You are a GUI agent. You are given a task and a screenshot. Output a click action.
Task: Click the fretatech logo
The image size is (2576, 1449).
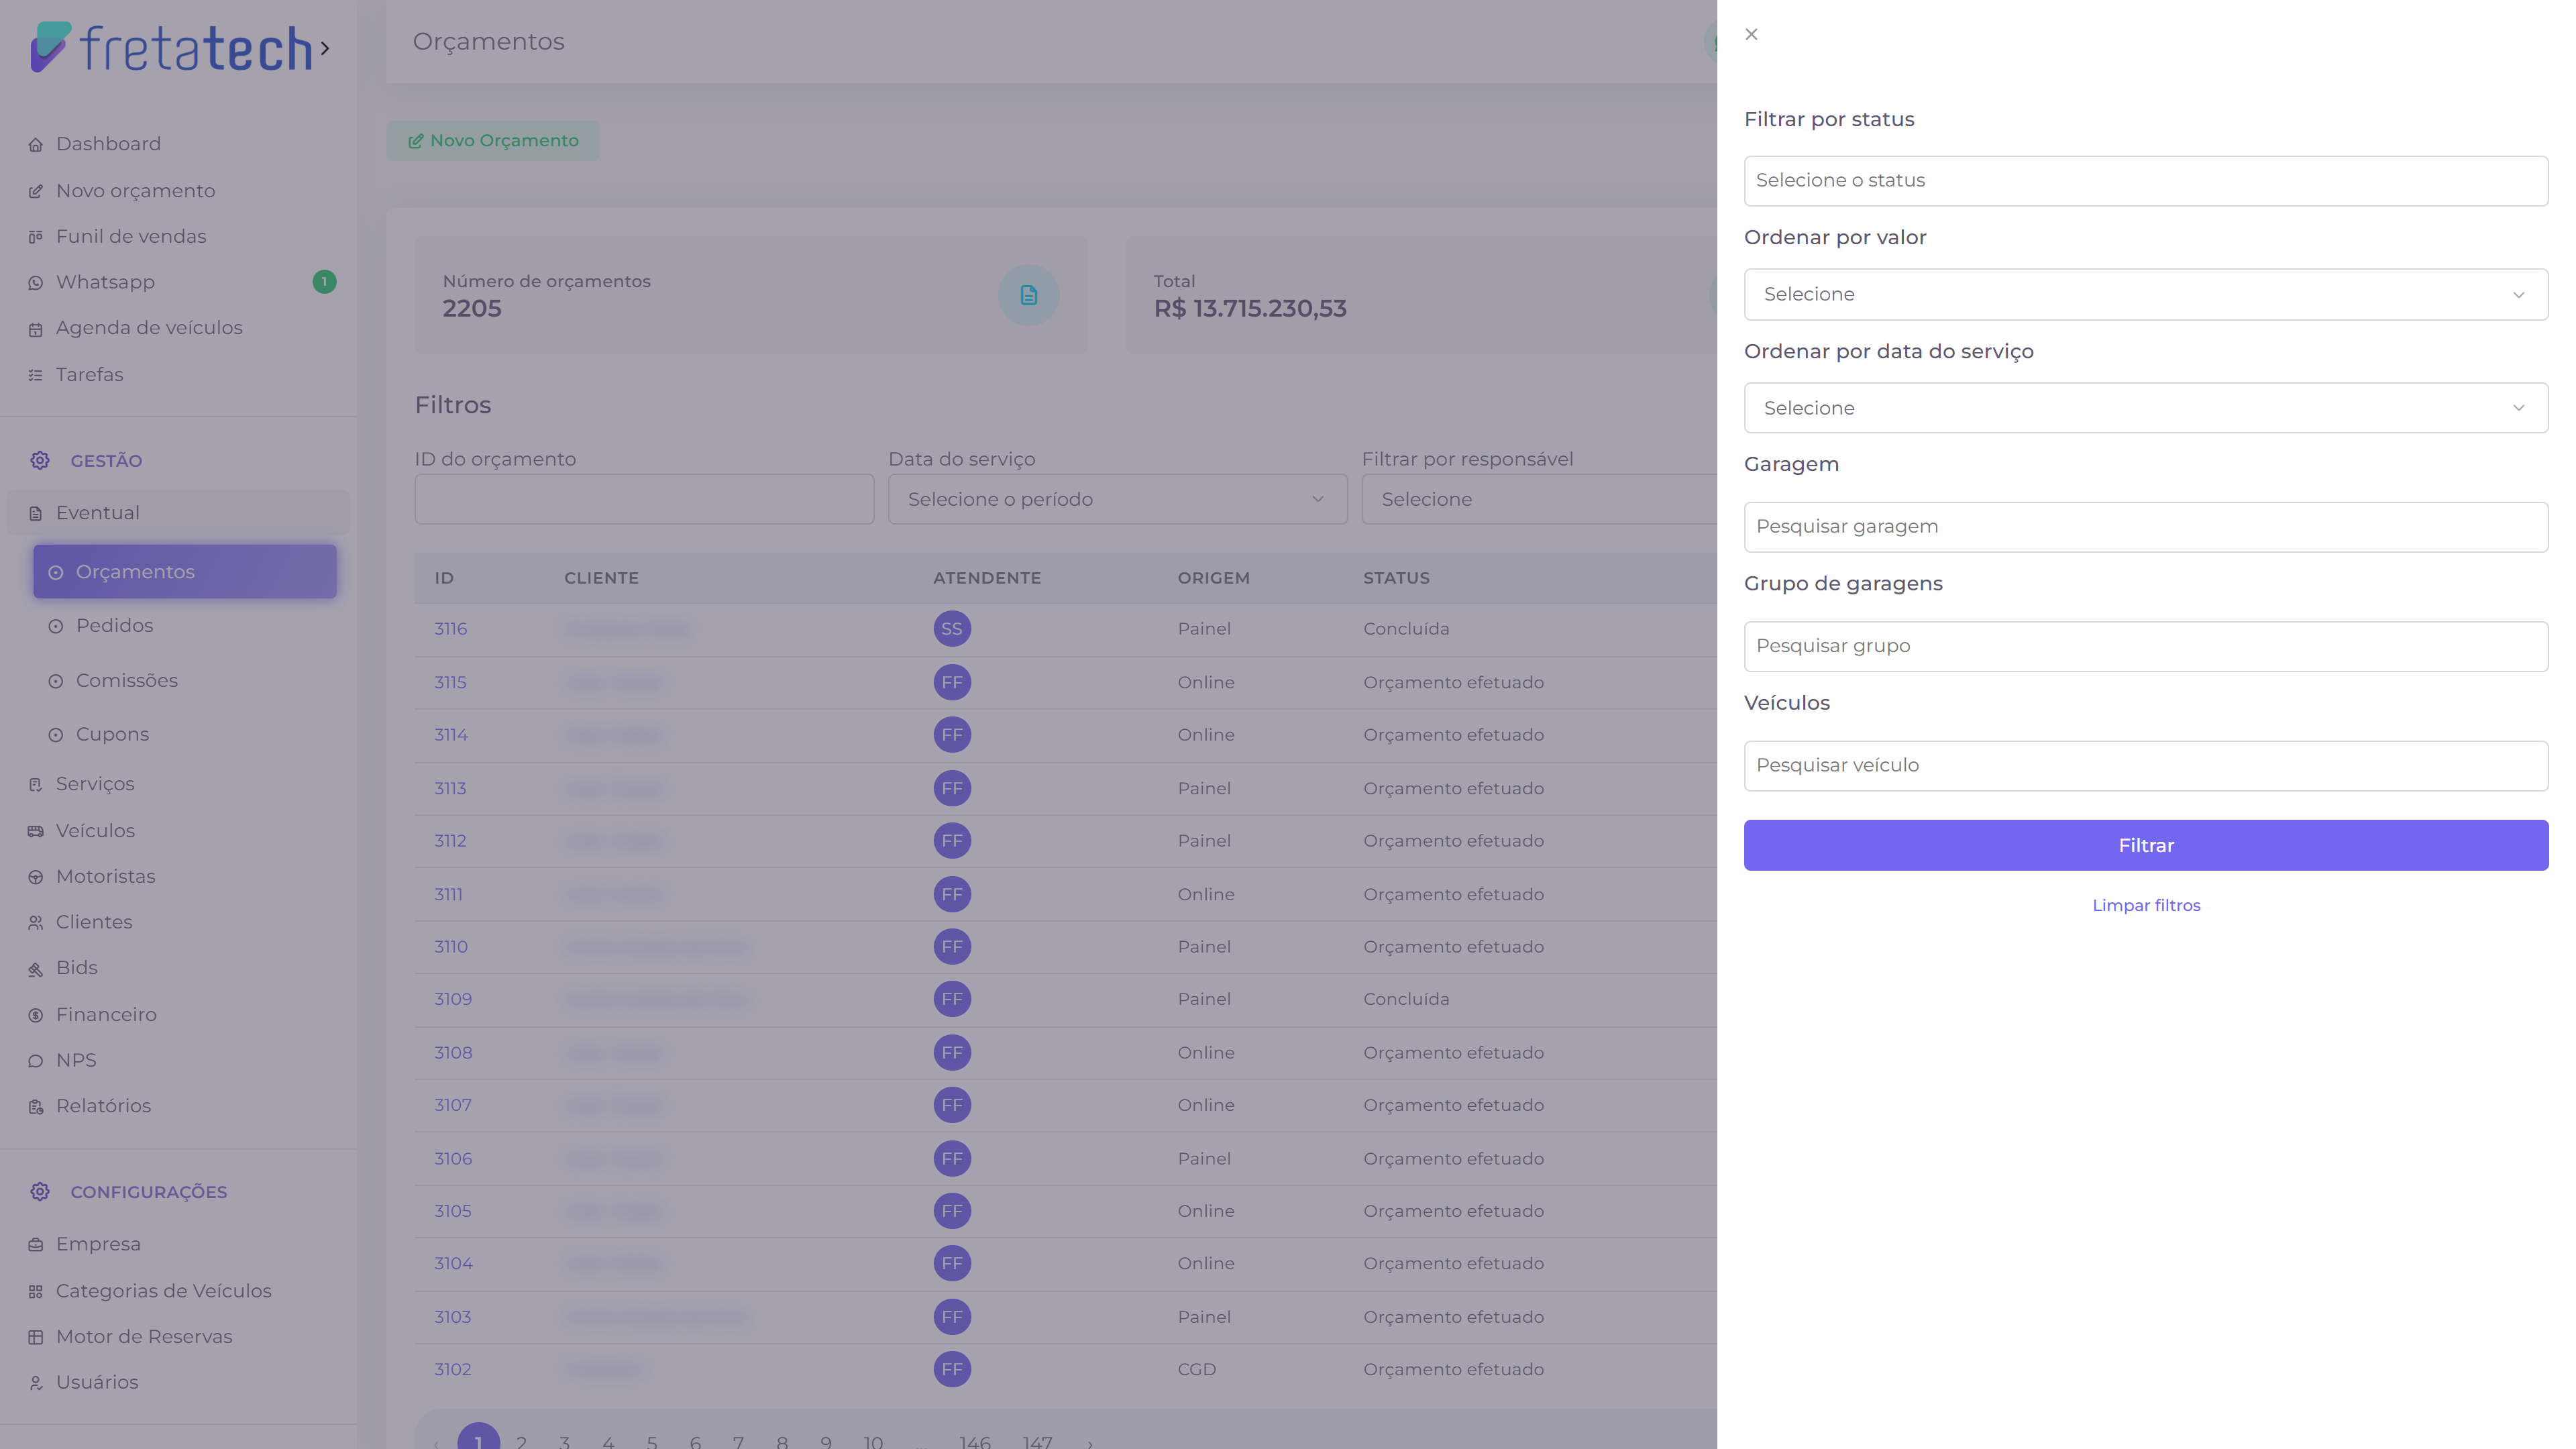tap(171, 47)
